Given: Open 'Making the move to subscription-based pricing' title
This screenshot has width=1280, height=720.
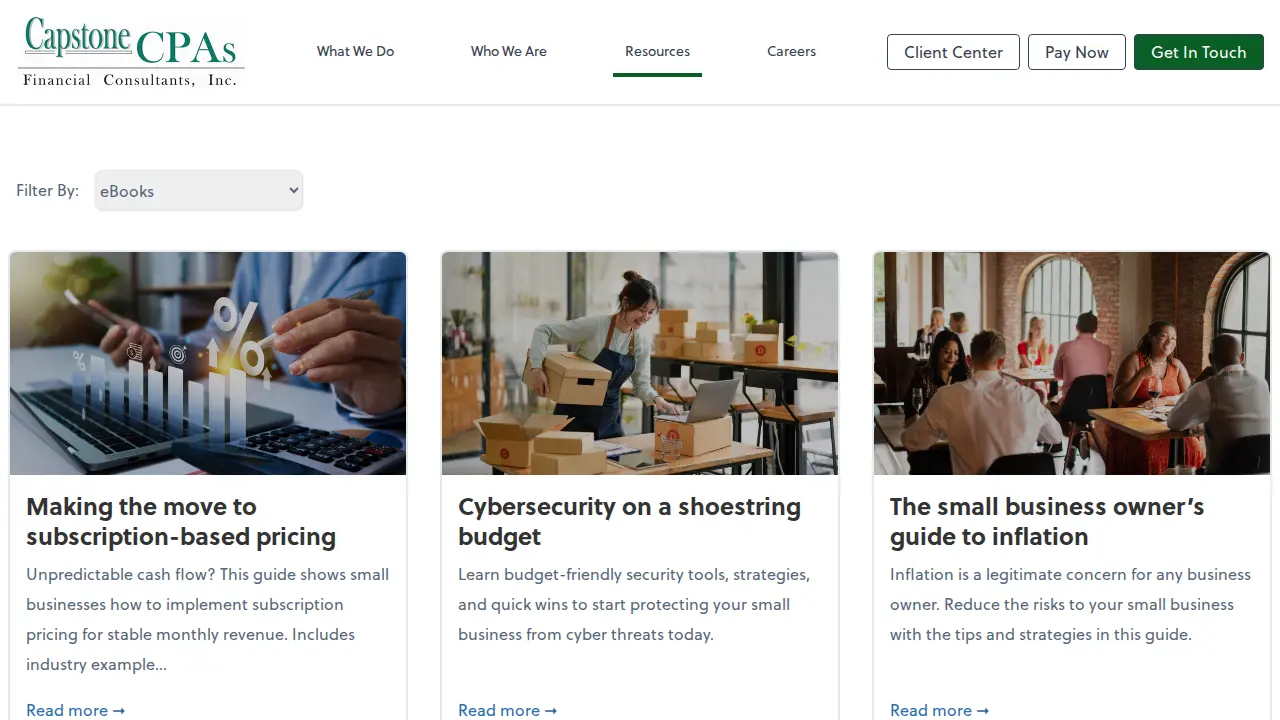Looking at the screenshot, I should pyautogui.click(x=181, y=521).
